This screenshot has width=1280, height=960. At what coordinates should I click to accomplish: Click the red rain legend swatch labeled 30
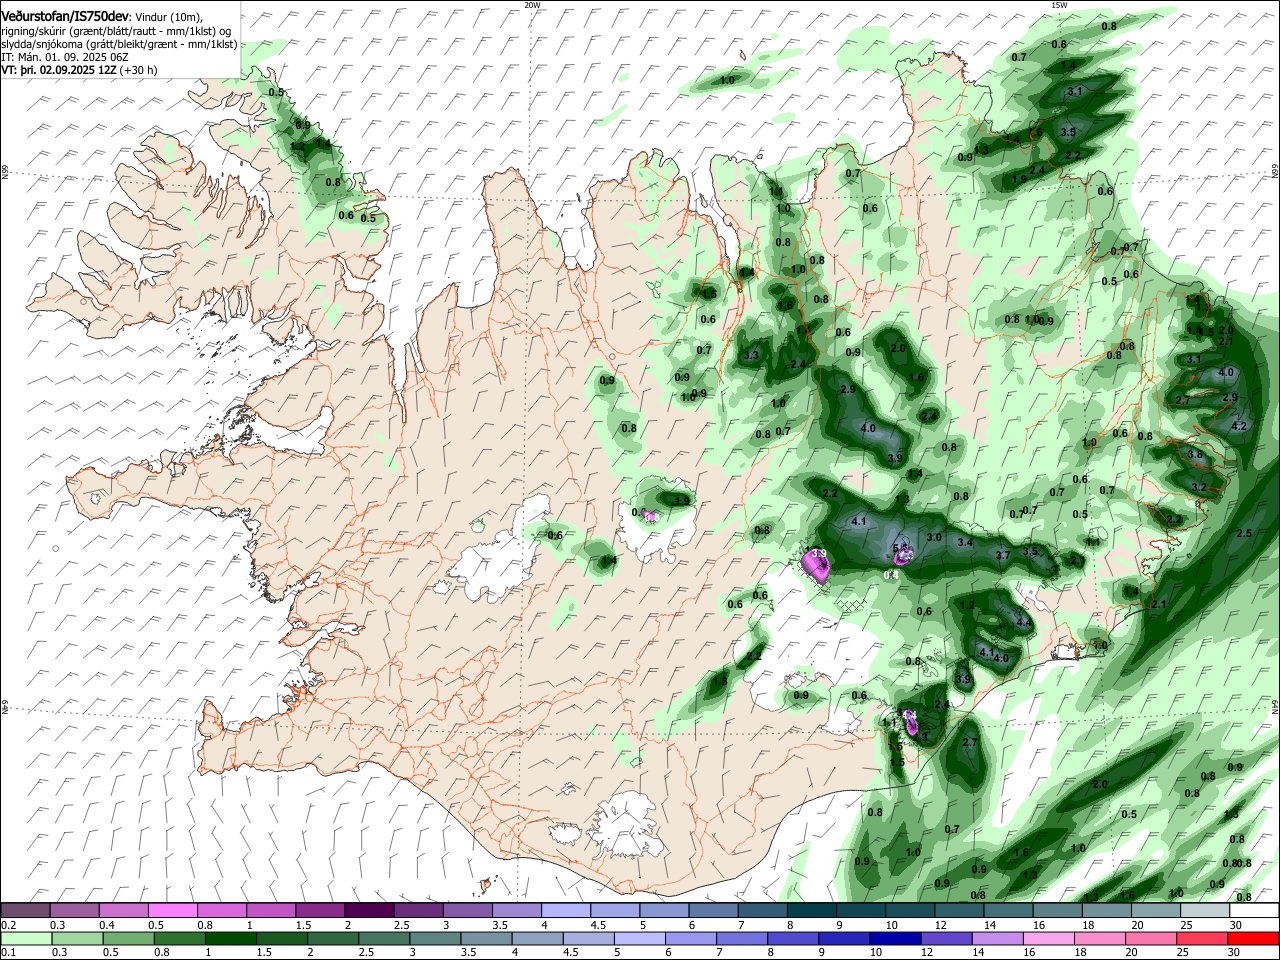coord(1254,939)
